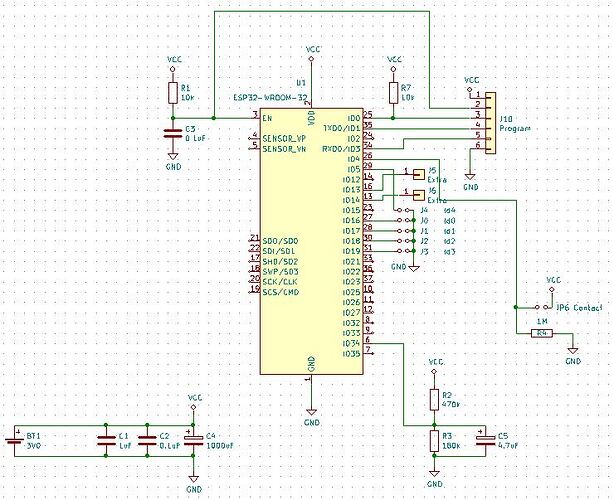Select the JP6 Contact jumper symbol

click(x=543, y=307)
